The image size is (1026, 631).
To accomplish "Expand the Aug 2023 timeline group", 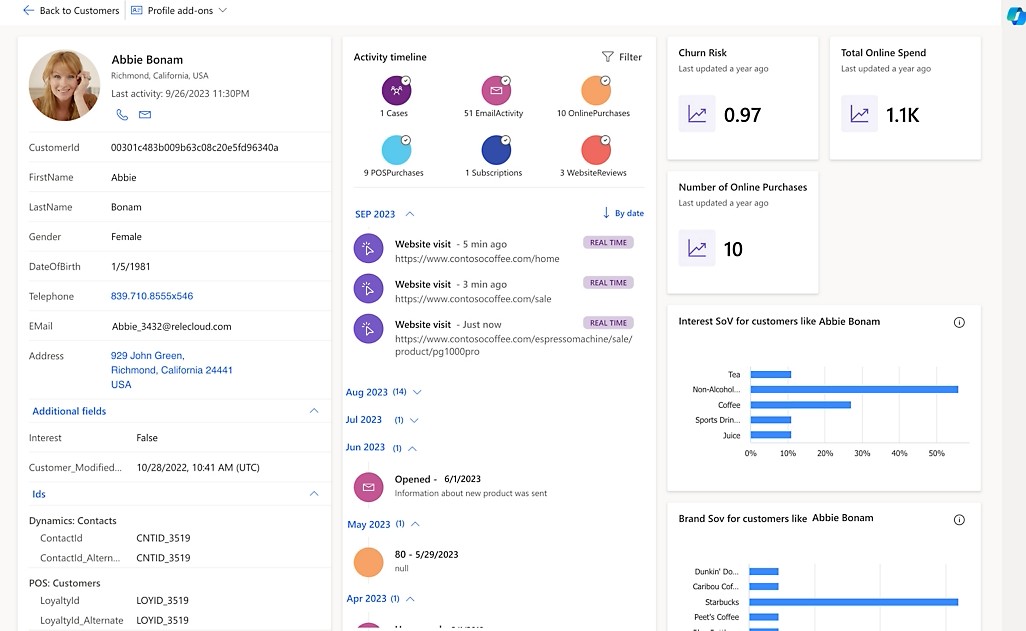I will tap(417, 393).
